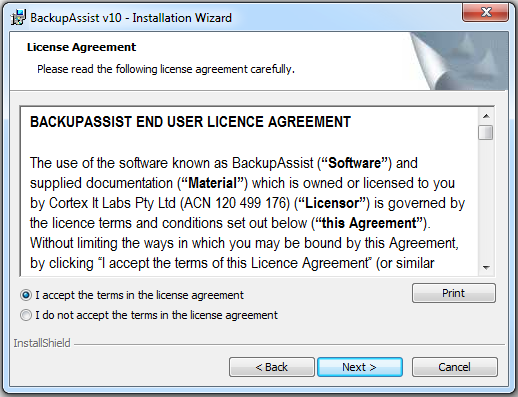Click the 'BACKUPASSIST END USER LICENCE AGREEMENT' heading
Image resolution: width=518 pixels, height=397 pixels.
pyautogui.click(x=190, y=122)
